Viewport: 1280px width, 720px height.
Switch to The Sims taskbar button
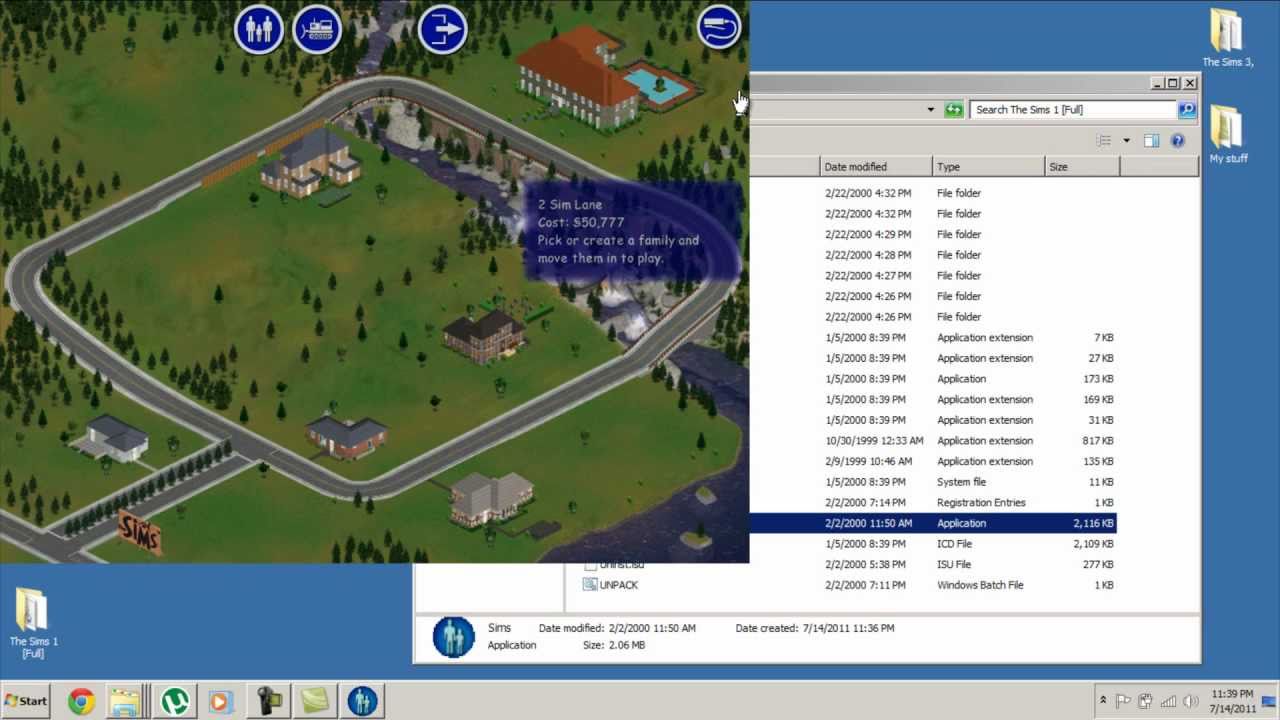coord(362,701)
